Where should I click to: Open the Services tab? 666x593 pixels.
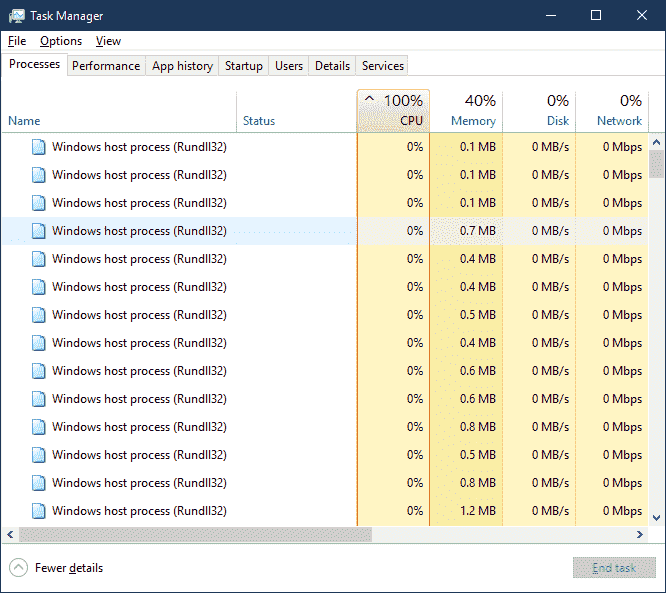tap(383, 66)
